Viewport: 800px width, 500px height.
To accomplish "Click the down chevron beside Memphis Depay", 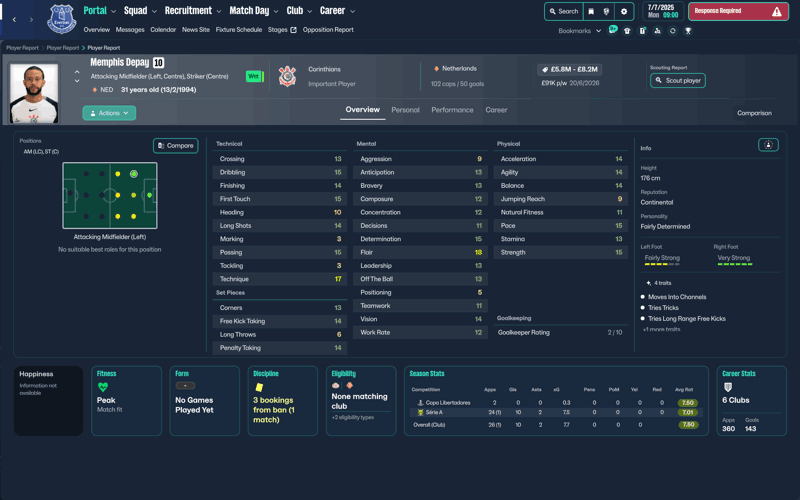I will point(77,81).
